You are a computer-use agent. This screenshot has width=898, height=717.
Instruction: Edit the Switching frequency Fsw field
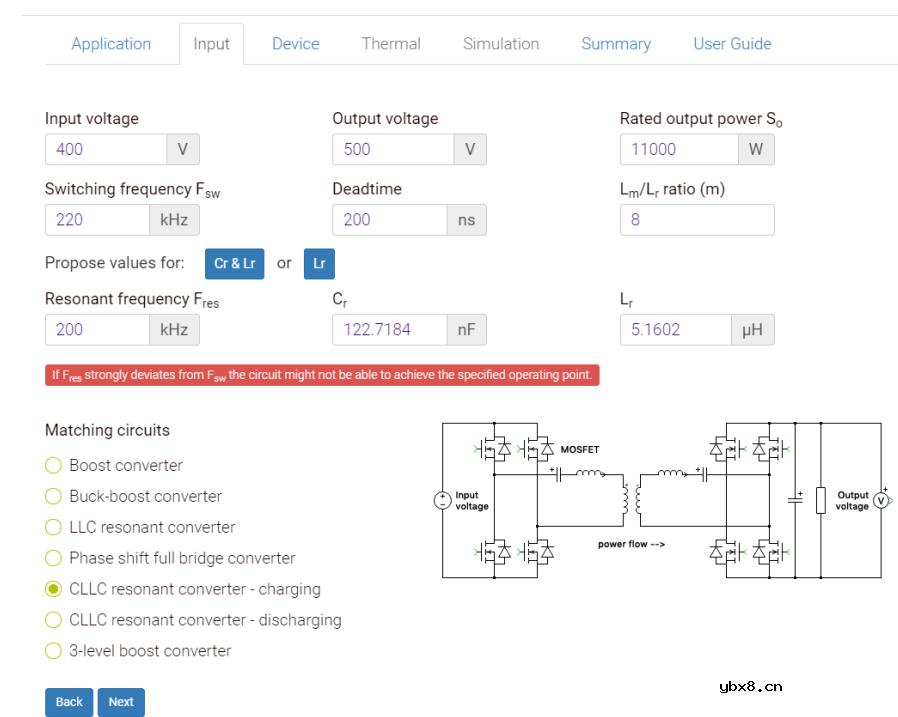tap(97, 219)
